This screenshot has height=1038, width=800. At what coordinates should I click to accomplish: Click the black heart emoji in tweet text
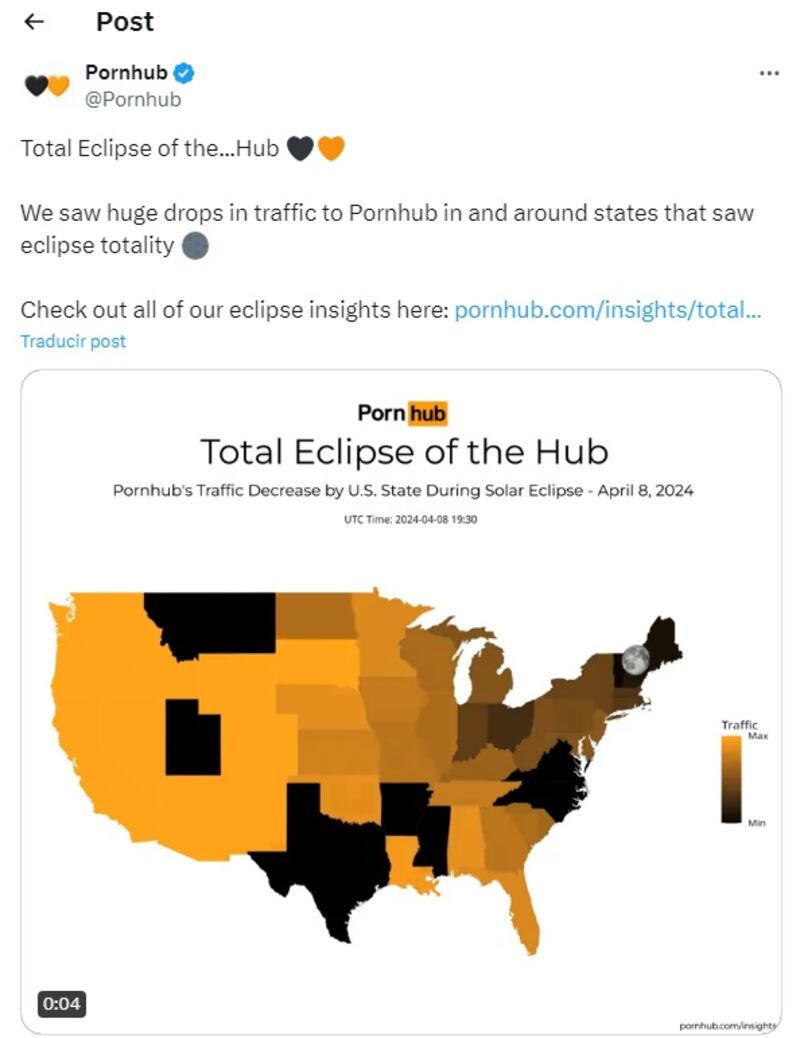300,149
